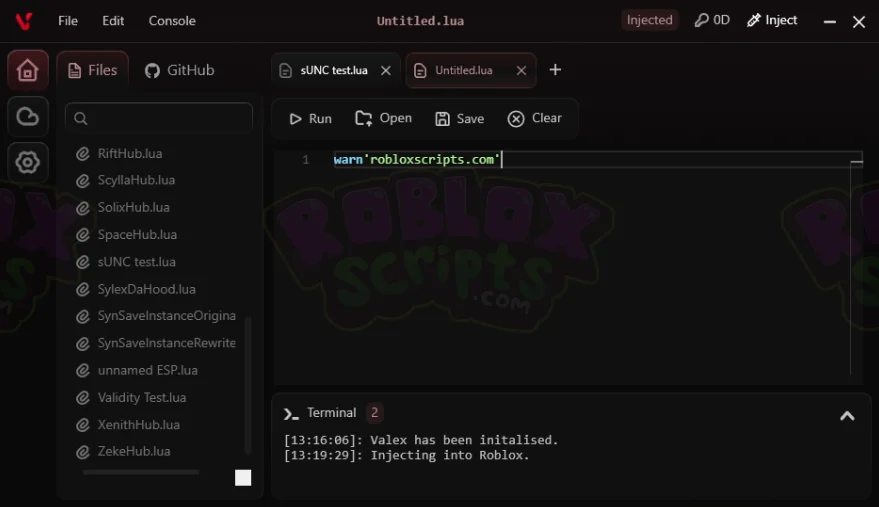Run the current script
Screen dimensions: 879x507
coord(310,119)
